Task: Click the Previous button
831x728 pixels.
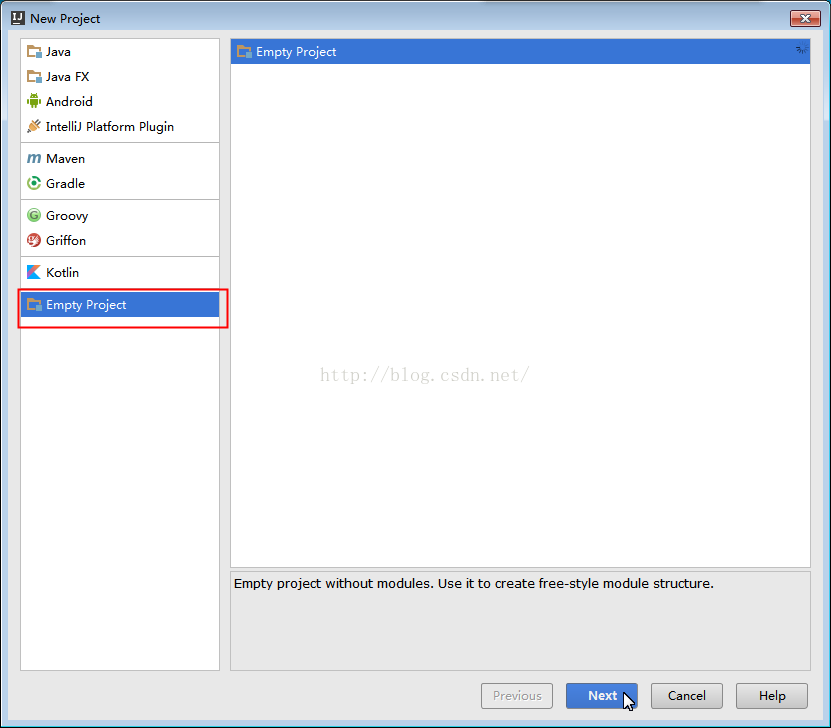Action: click(517, 695)
